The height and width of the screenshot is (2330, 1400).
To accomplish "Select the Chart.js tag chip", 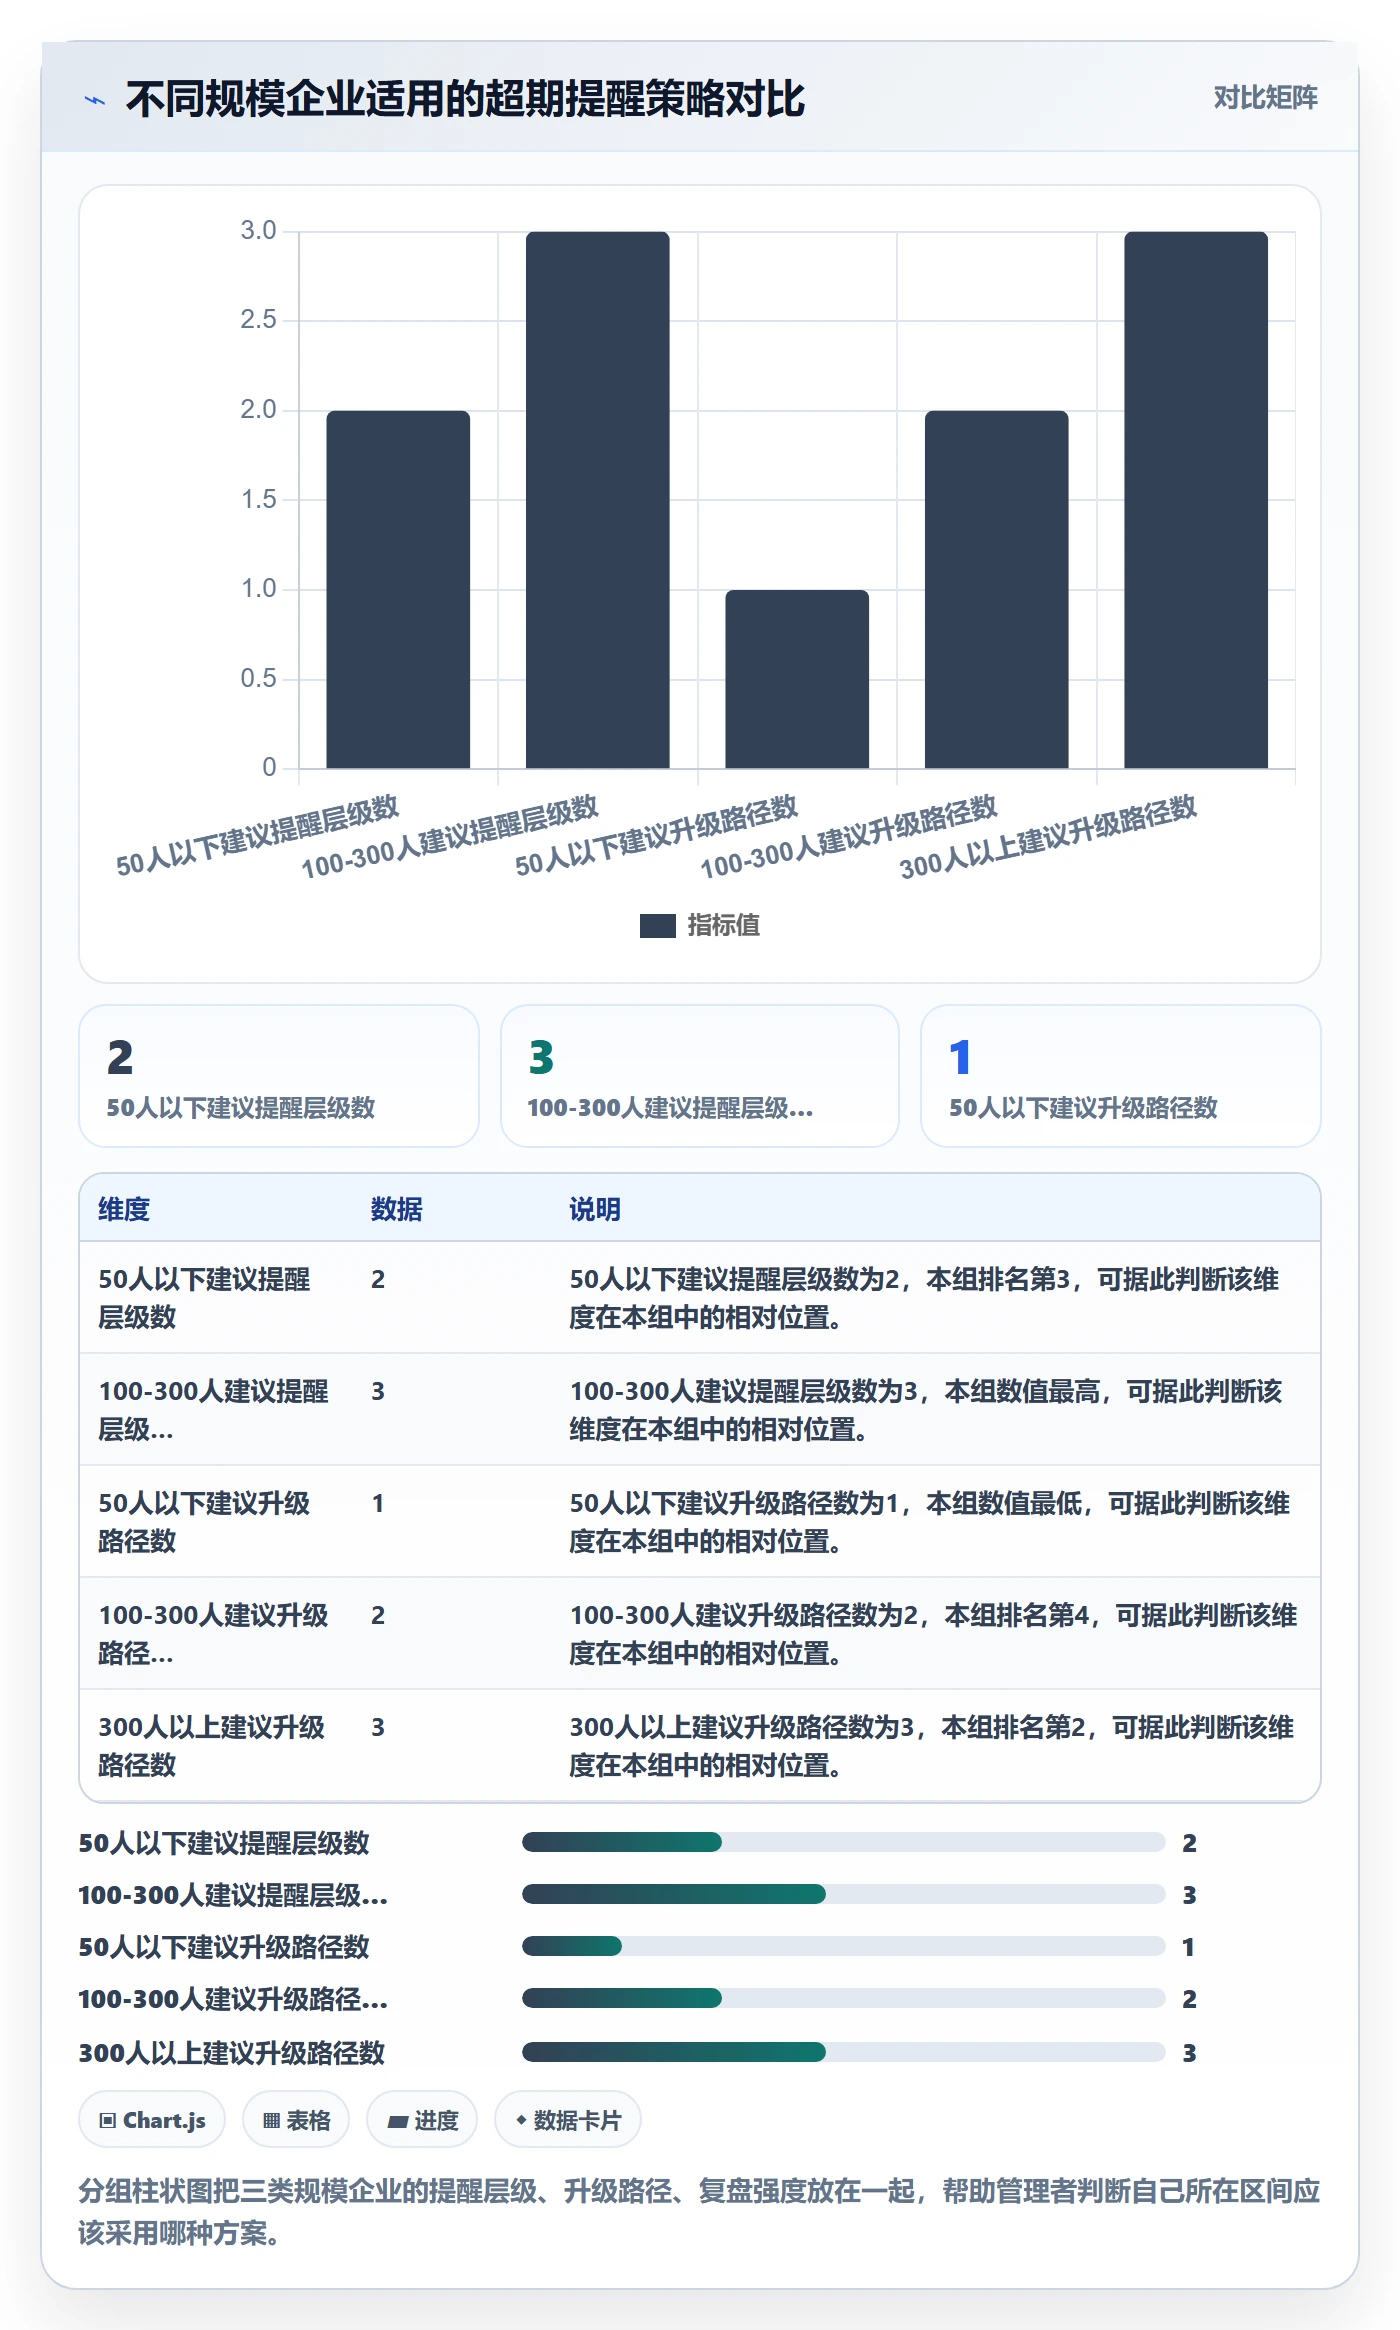I will click(x=152, y=2119).
